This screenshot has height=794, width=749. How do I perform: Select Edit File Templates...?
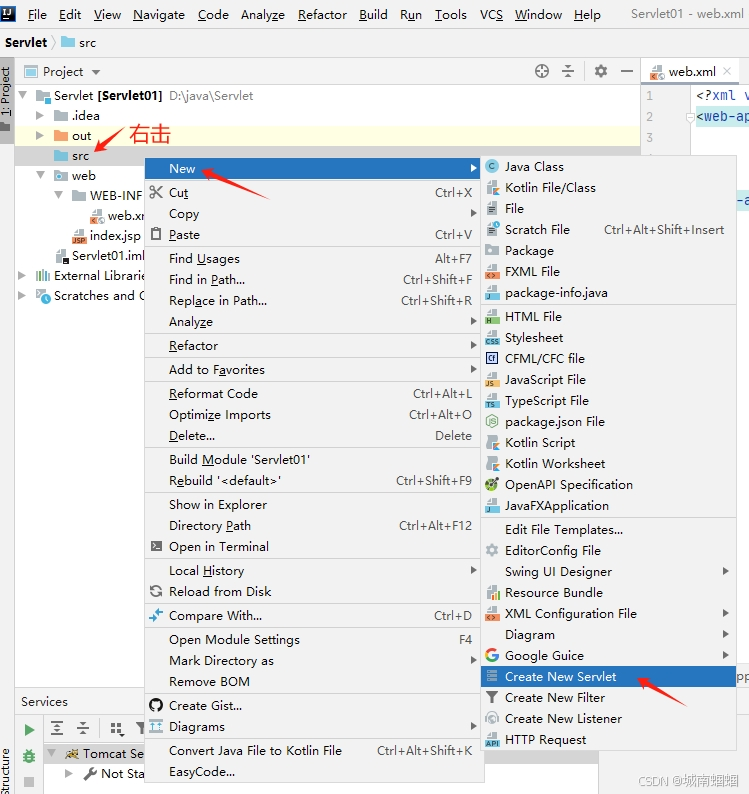click(608, 530)
